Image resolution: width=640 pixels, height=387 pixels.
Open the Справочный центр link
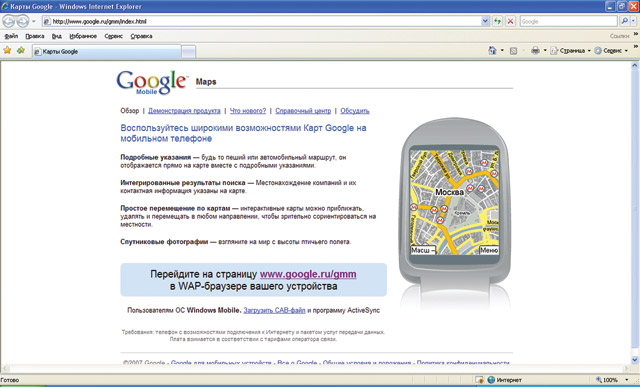point(303,111)
